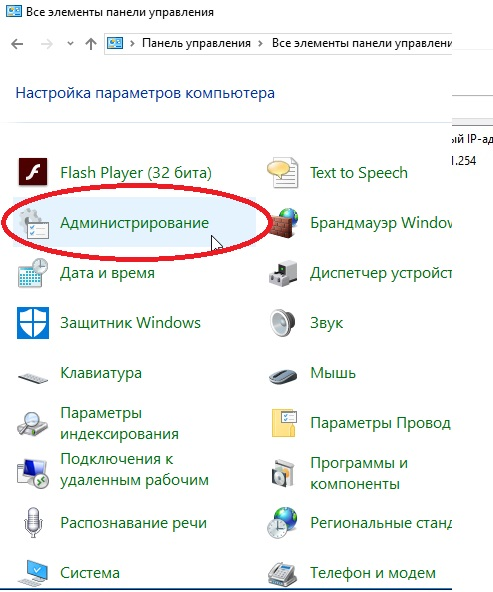Click the Параметры индексирования link

pyautogui.click(x=119, y=423)
